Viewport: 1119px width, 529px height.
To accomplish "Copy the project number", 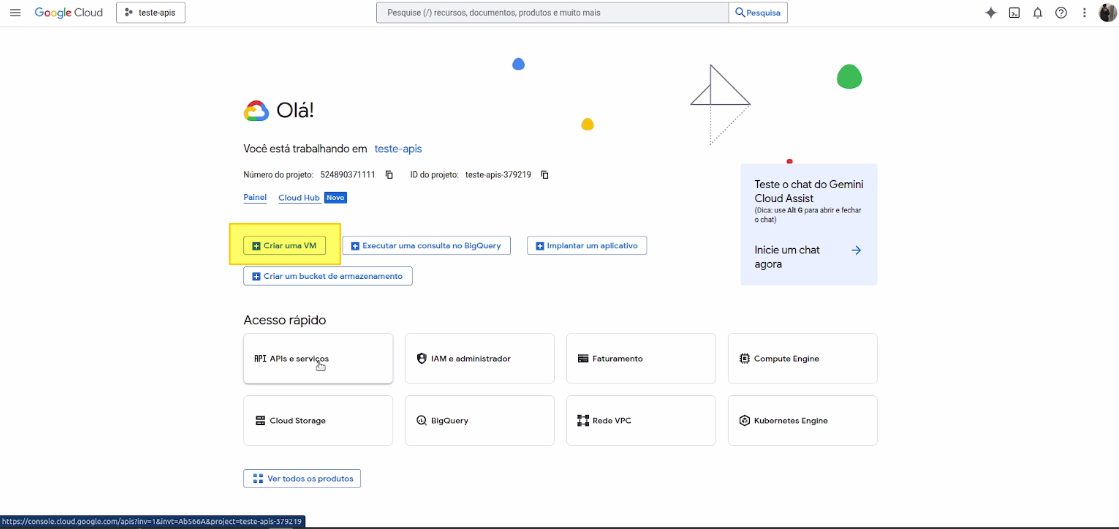I will (389, 175).
